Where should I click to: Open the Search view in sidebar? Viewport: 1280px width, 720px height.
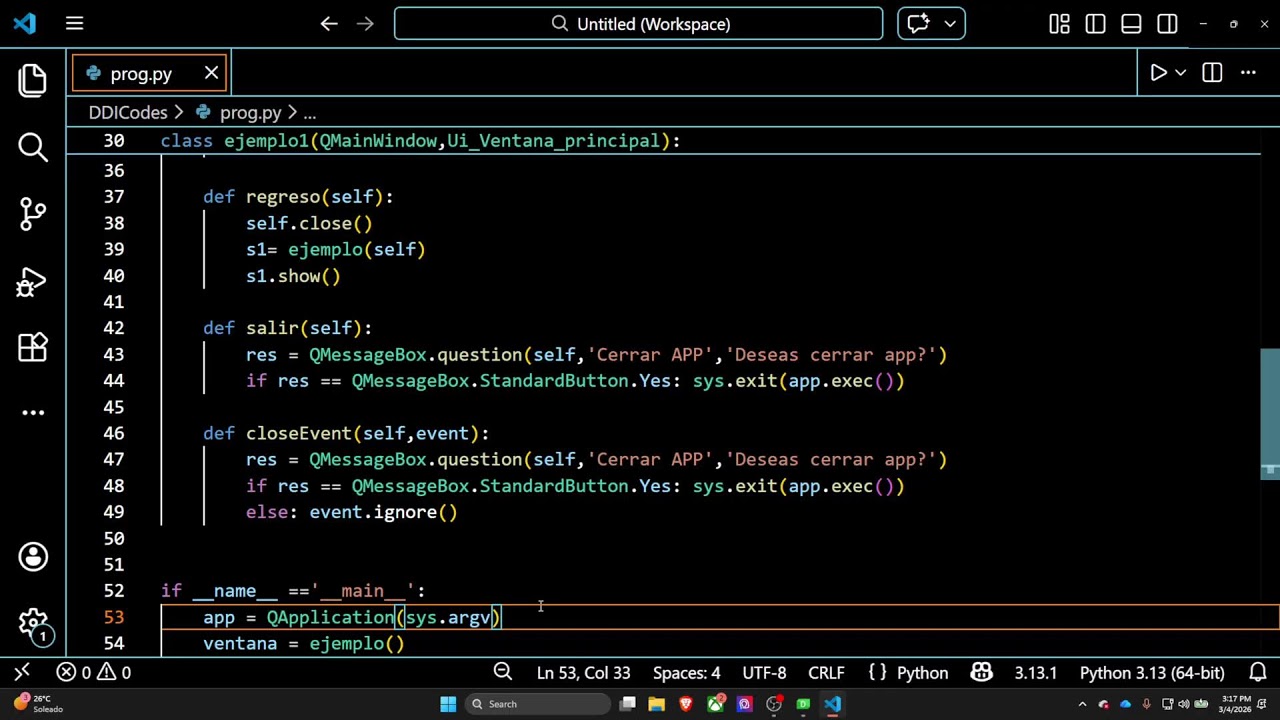33,147
